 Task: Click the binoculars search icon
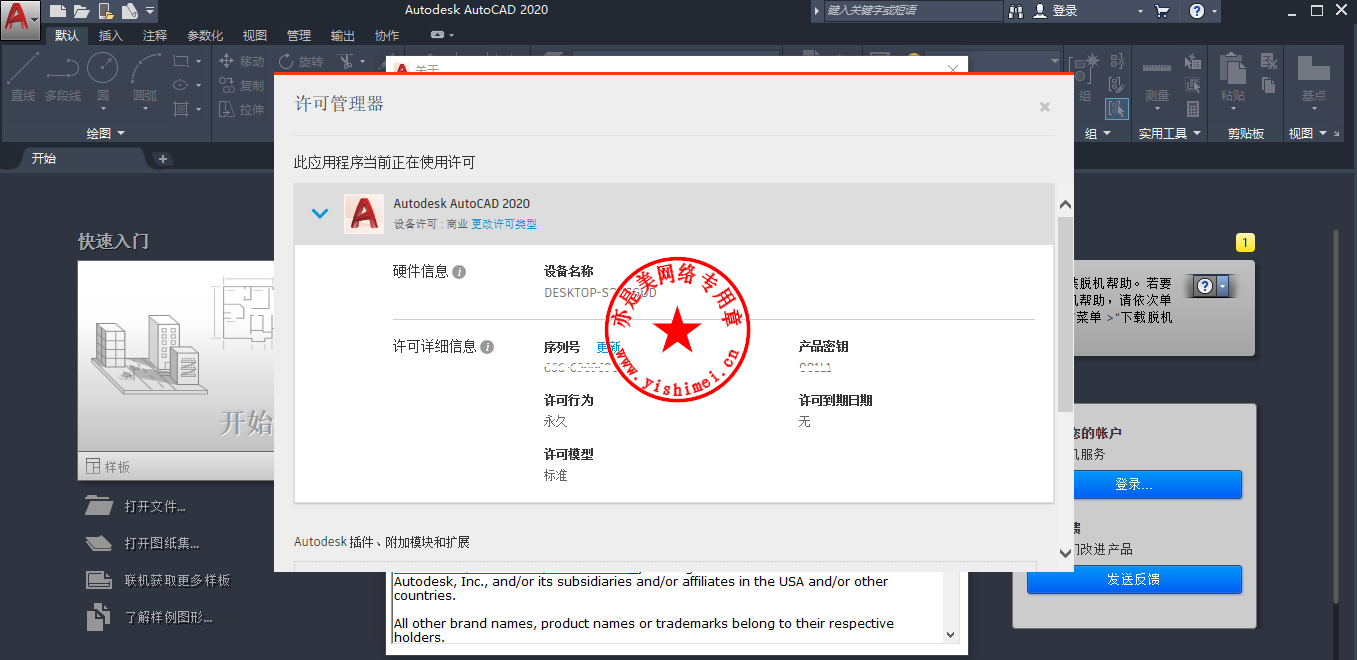[x=1017, y=11]
